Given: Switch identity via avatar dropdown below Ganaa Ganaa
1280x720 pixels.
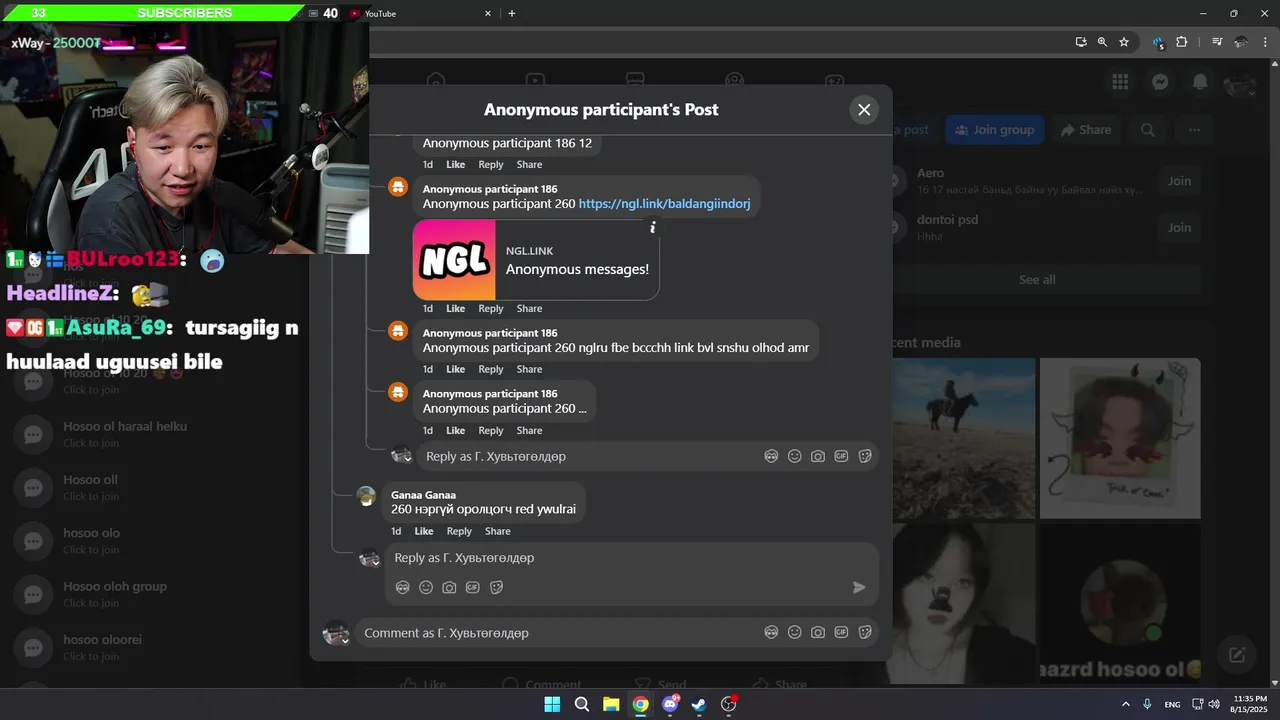Looking at the screenshot, I should pos(369,559).
